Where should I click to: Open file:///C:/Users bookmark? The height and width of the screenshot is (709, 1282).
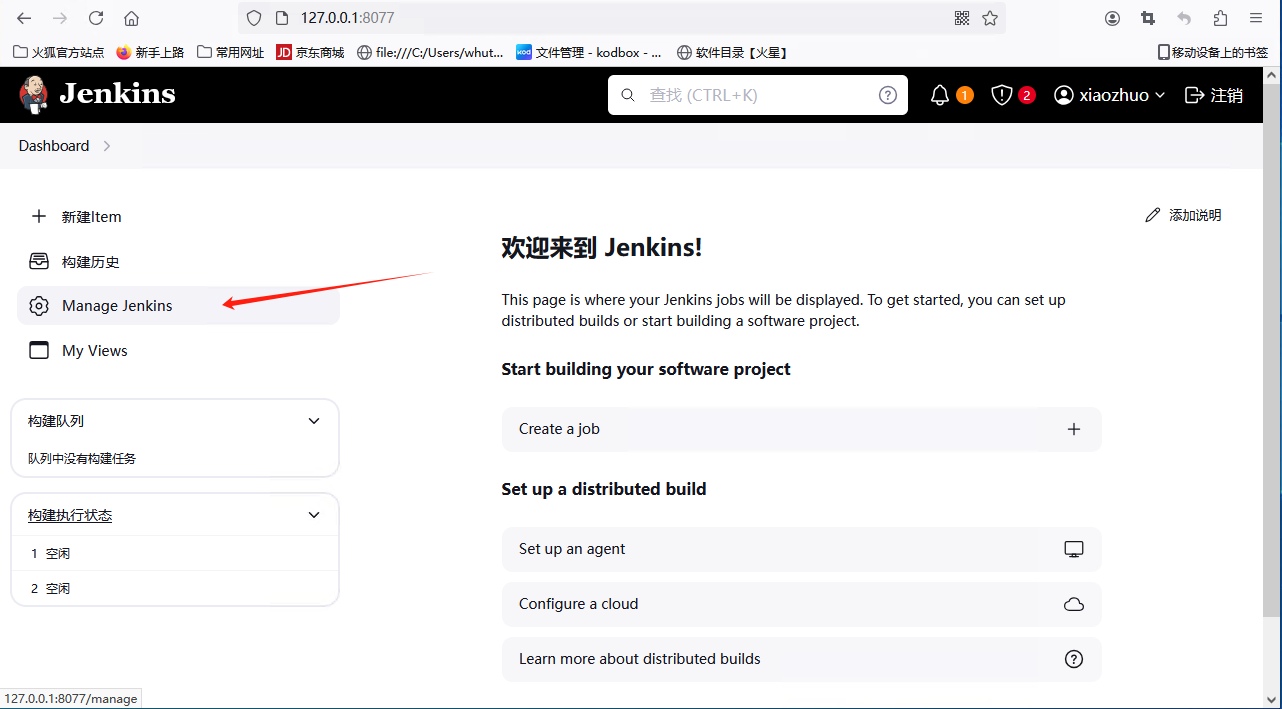point(430,52)
